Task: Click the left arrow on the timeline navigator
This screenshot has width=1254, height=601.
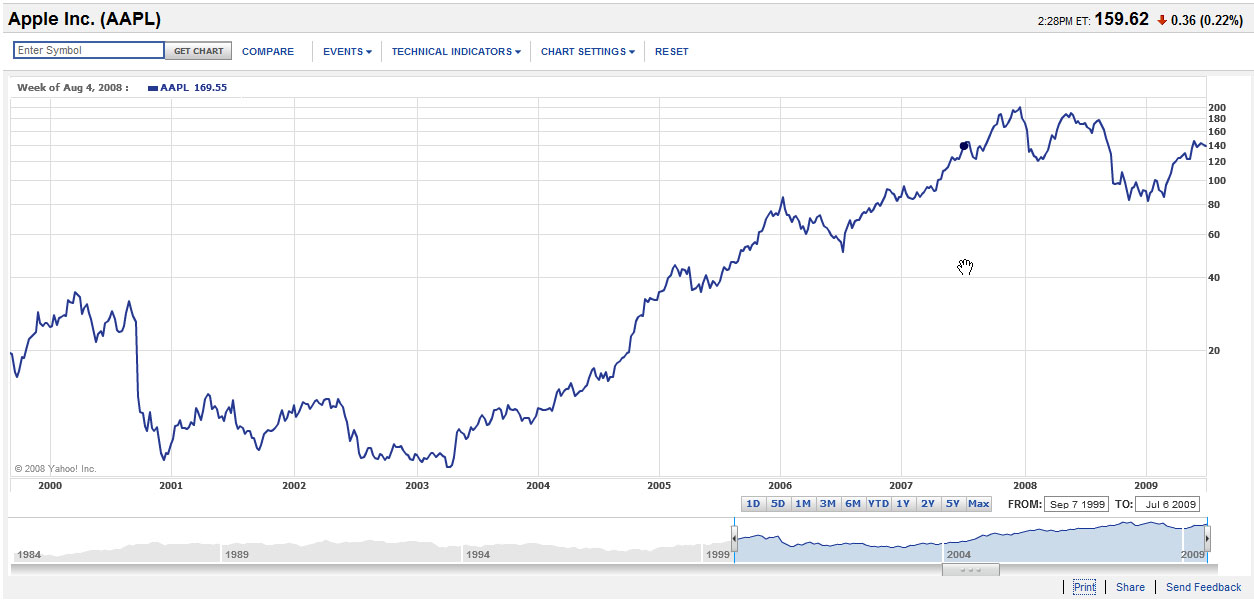Action: [735, 537]
